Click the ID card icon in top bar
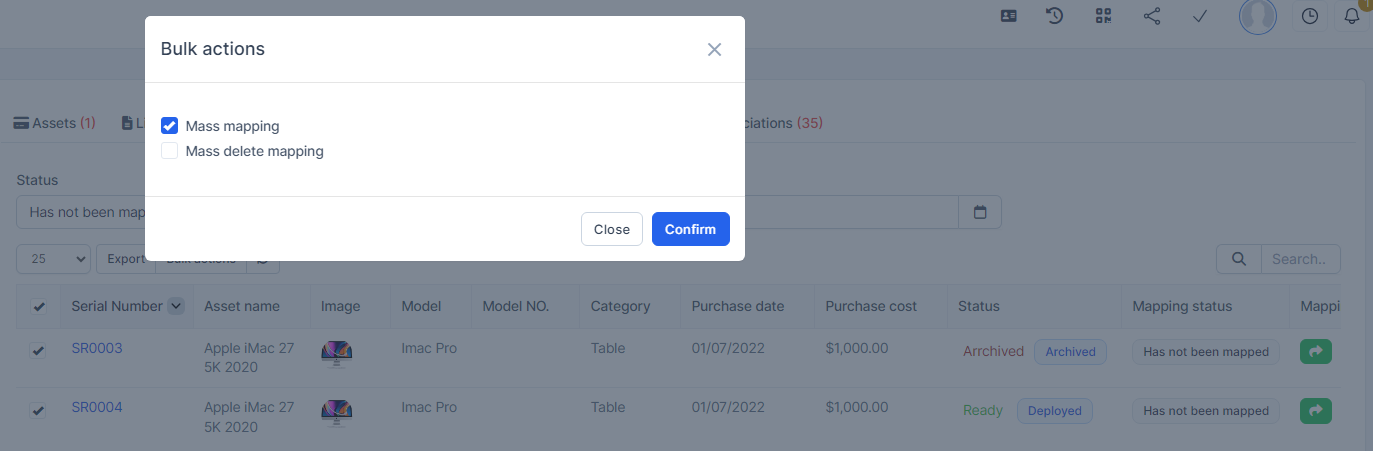Screen dimensions: 1373x451 pos(1009,16)
